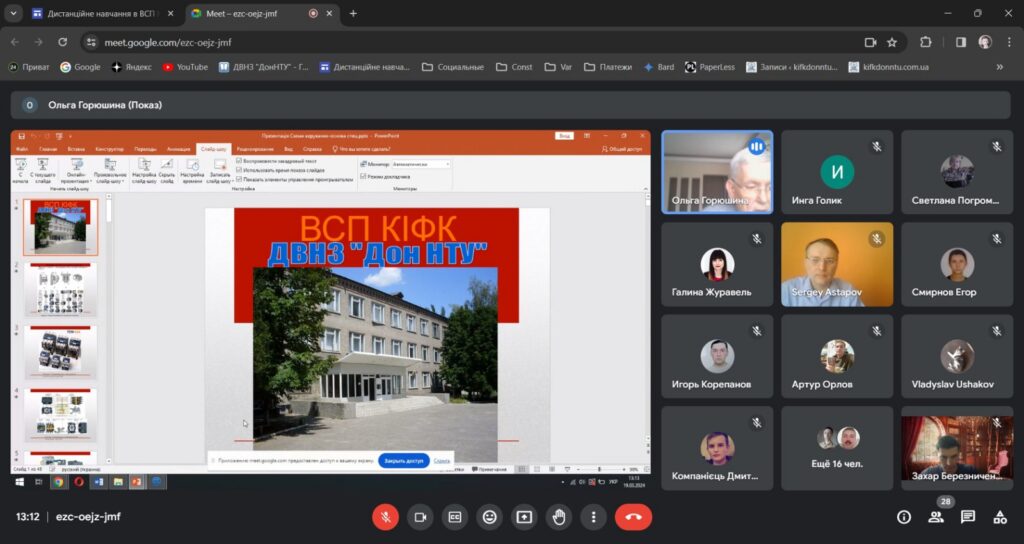This screenshot has height=544, width=1024.
Task: Open chat with everyone panel
Action: [968, 517]
